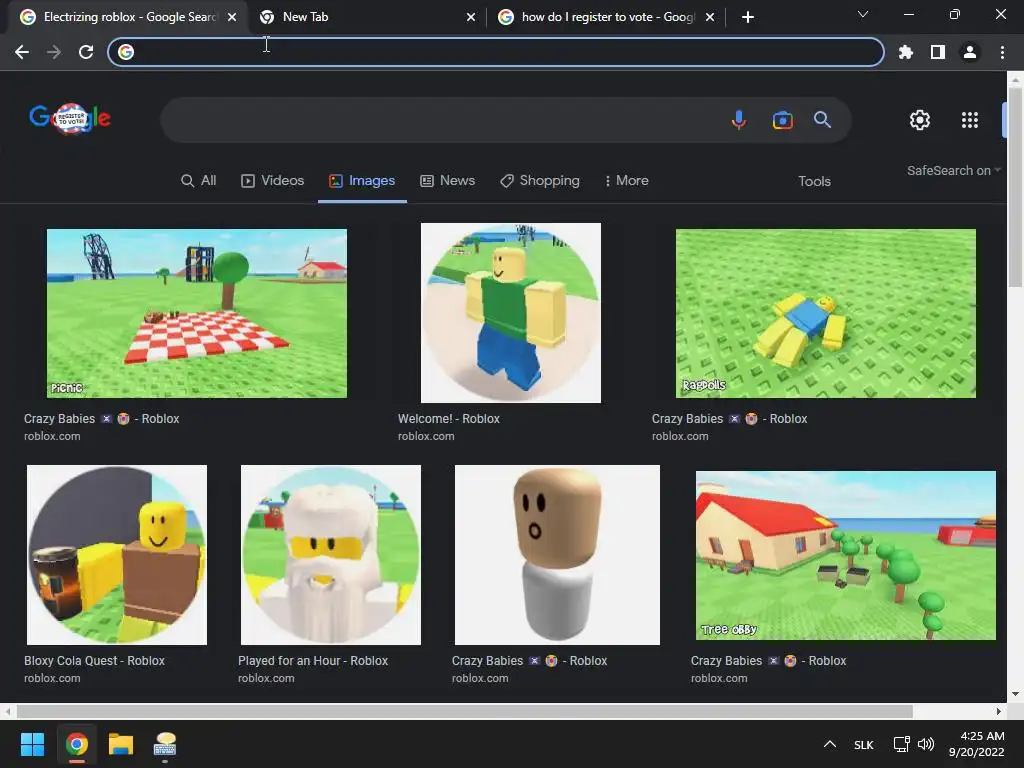Click the Played for an Hour - Roblox link
This screenshot has width=1024, height=768.
(313, 661)
